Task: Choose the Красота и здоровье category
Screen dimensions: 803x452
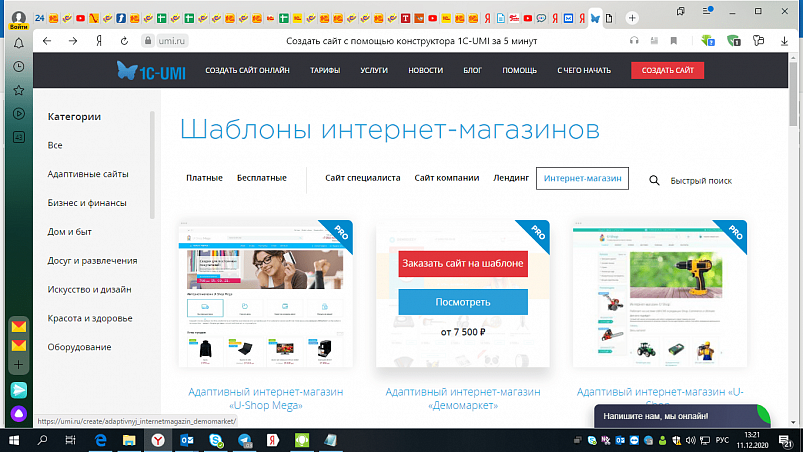Action: pos(90,318)
